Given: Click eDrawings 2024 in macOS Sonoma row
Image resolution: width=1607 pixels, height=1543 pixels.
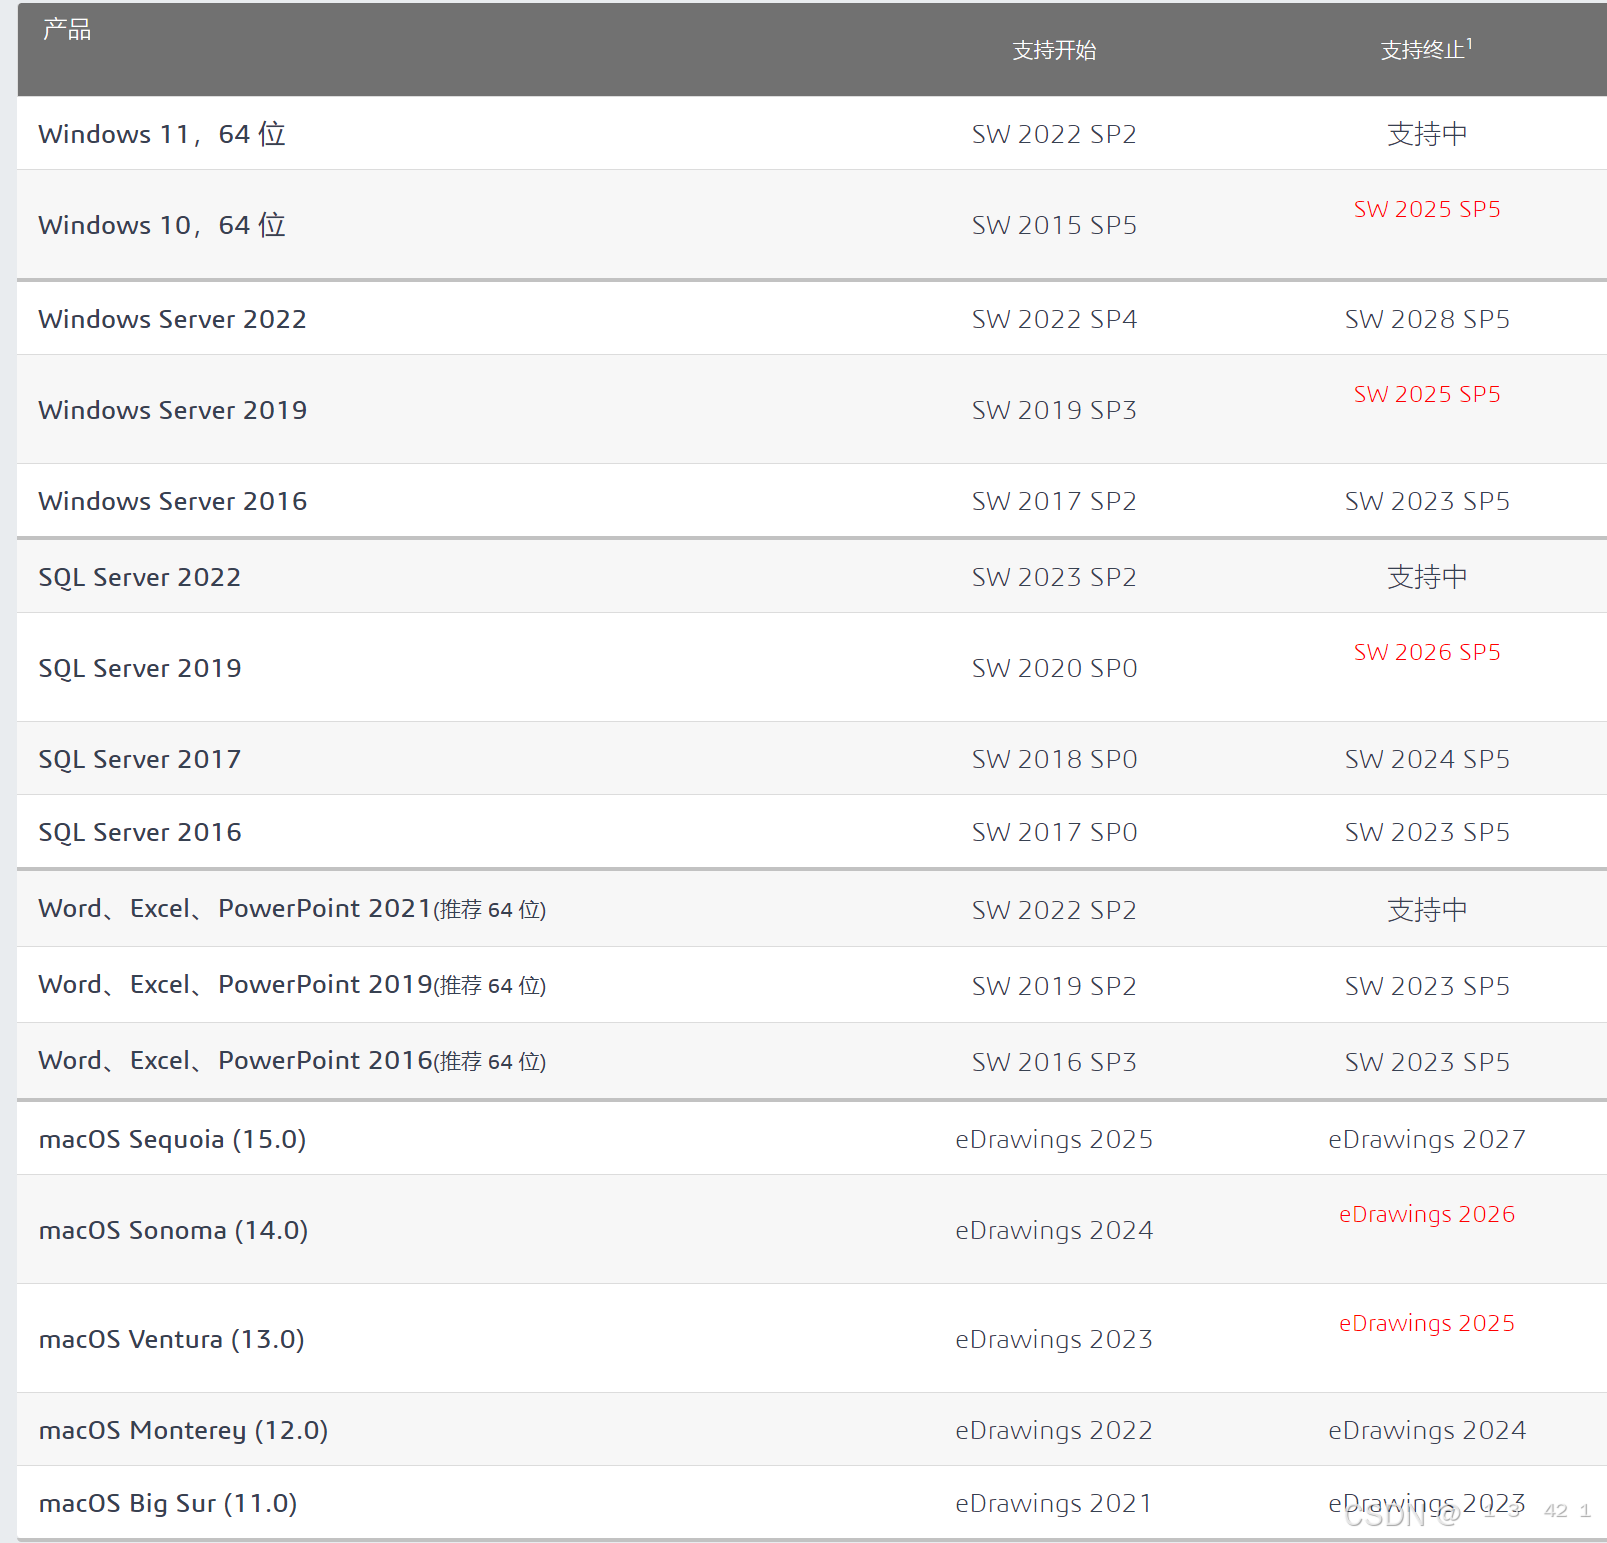Looking at the screenshot, I should (1054, 1230).
